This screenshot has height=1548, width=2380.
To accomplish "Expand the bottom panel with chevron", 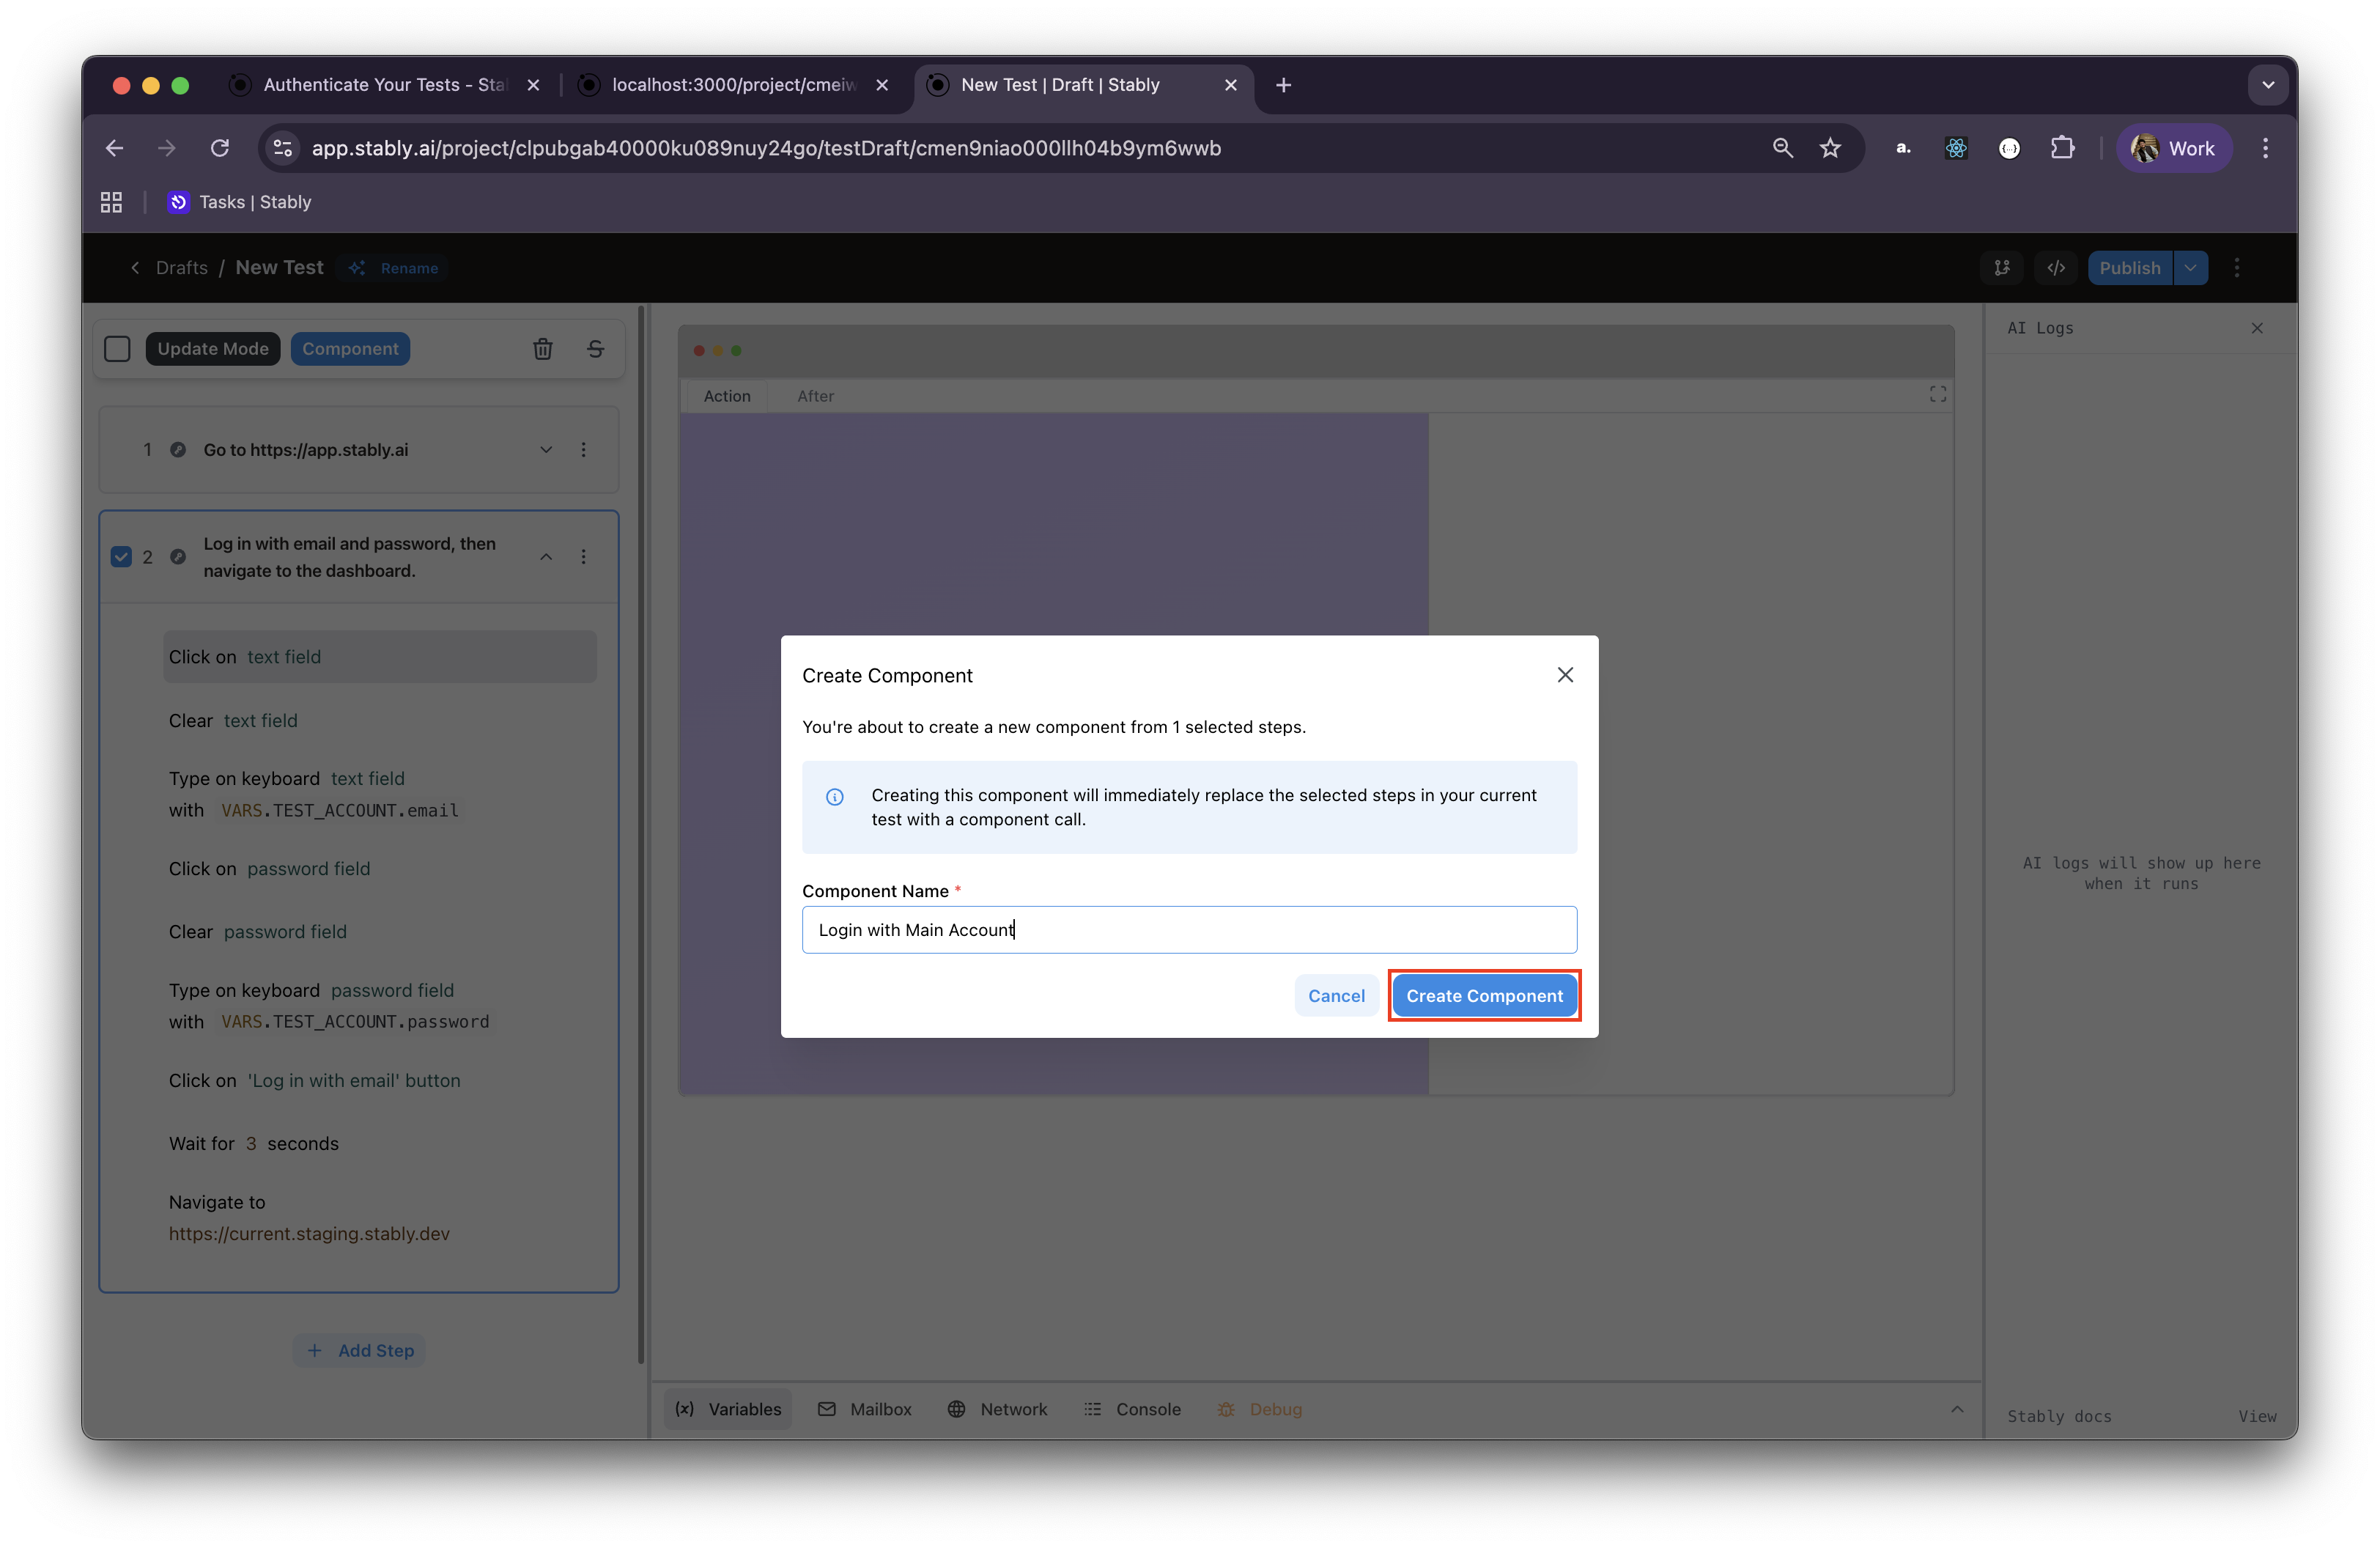I will (1956, 1408).
